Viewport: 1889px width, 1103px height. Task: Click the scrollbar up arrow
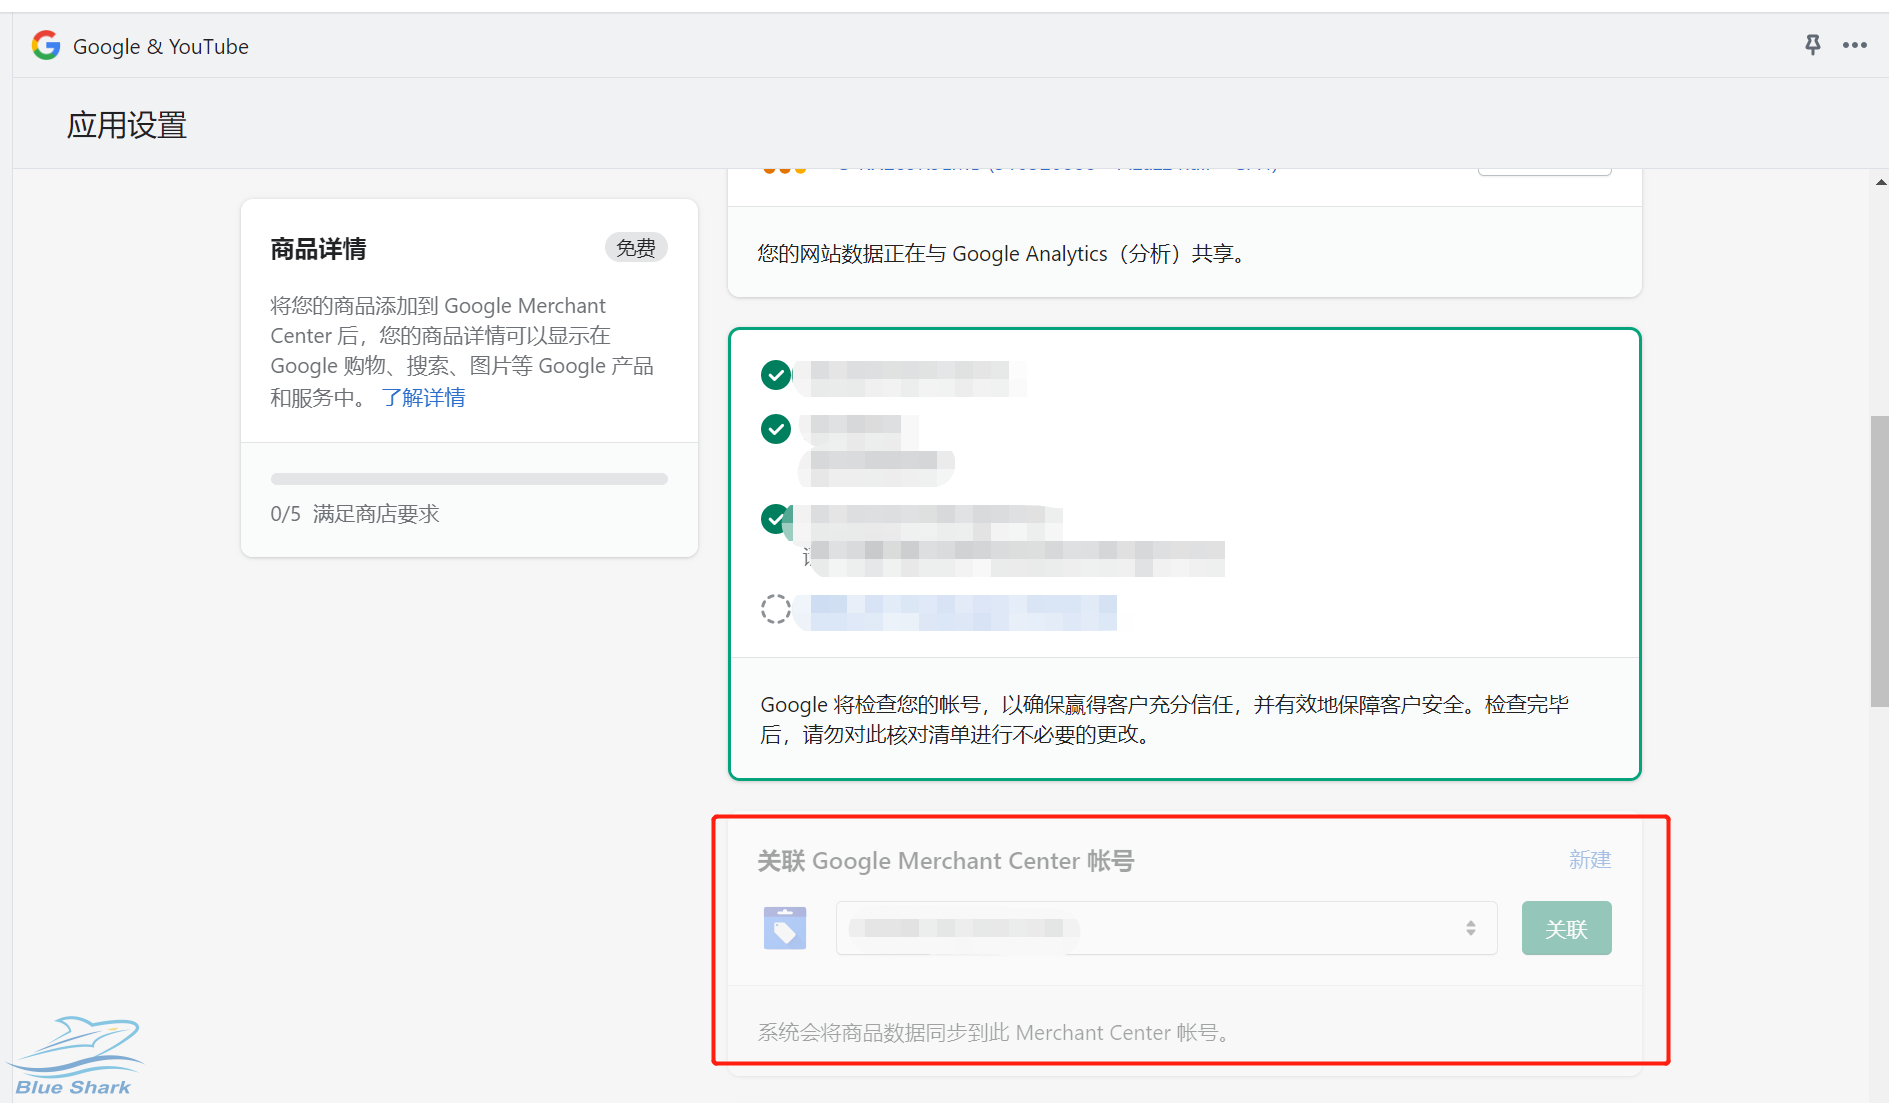tap(1880, 183)
